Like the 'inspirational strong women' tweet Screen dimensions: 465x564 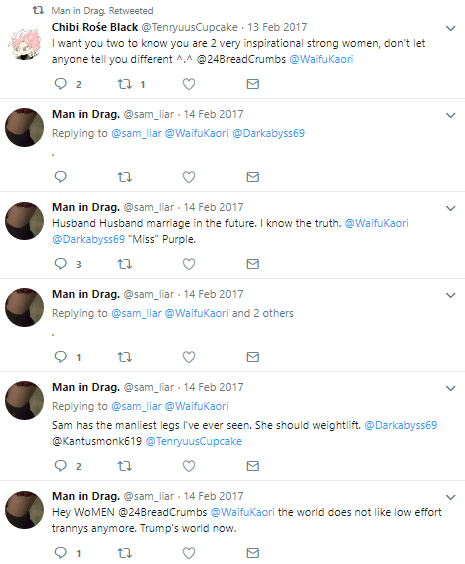189,84
